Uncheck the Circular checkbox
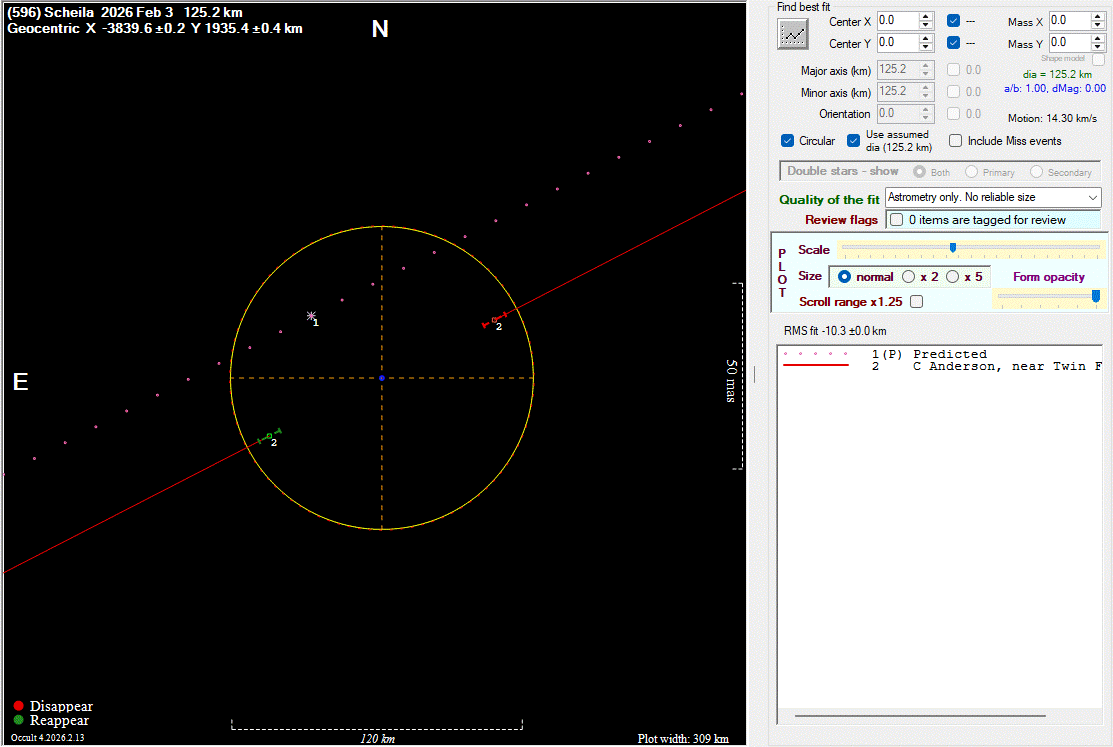The image size is (1113, 747). tap(788, 141)
